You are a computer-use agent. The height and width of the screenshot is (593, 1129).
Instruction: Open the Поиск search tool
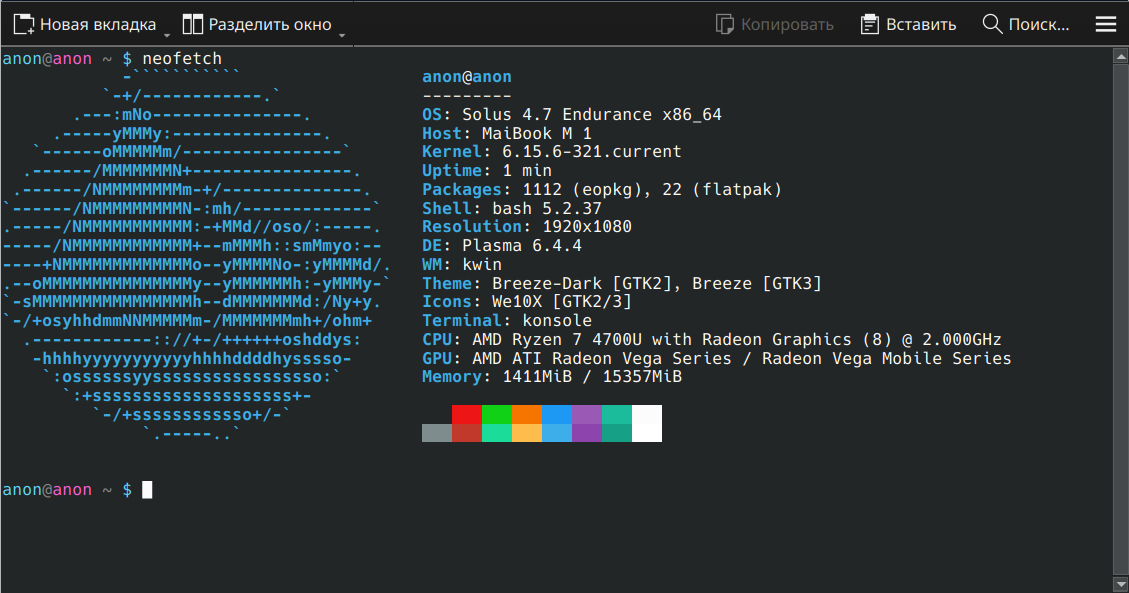tap(1026, 24)
